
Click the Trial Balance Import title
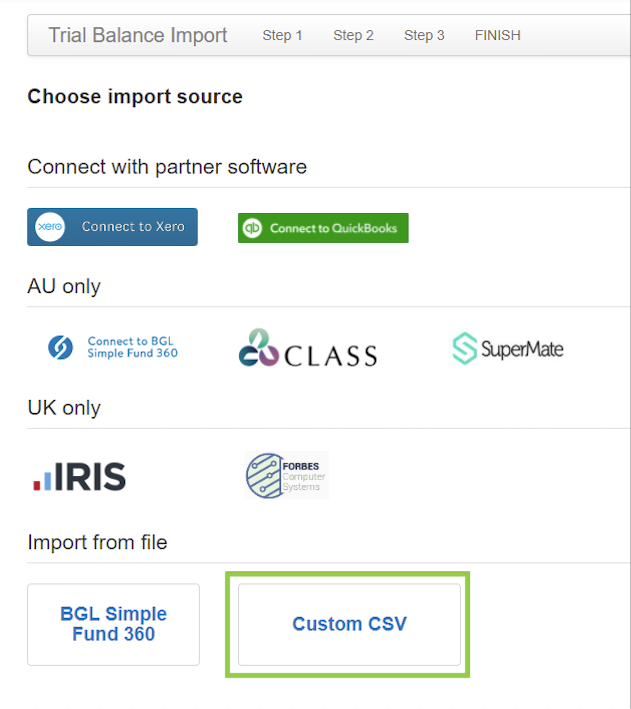tap(138, 35)
